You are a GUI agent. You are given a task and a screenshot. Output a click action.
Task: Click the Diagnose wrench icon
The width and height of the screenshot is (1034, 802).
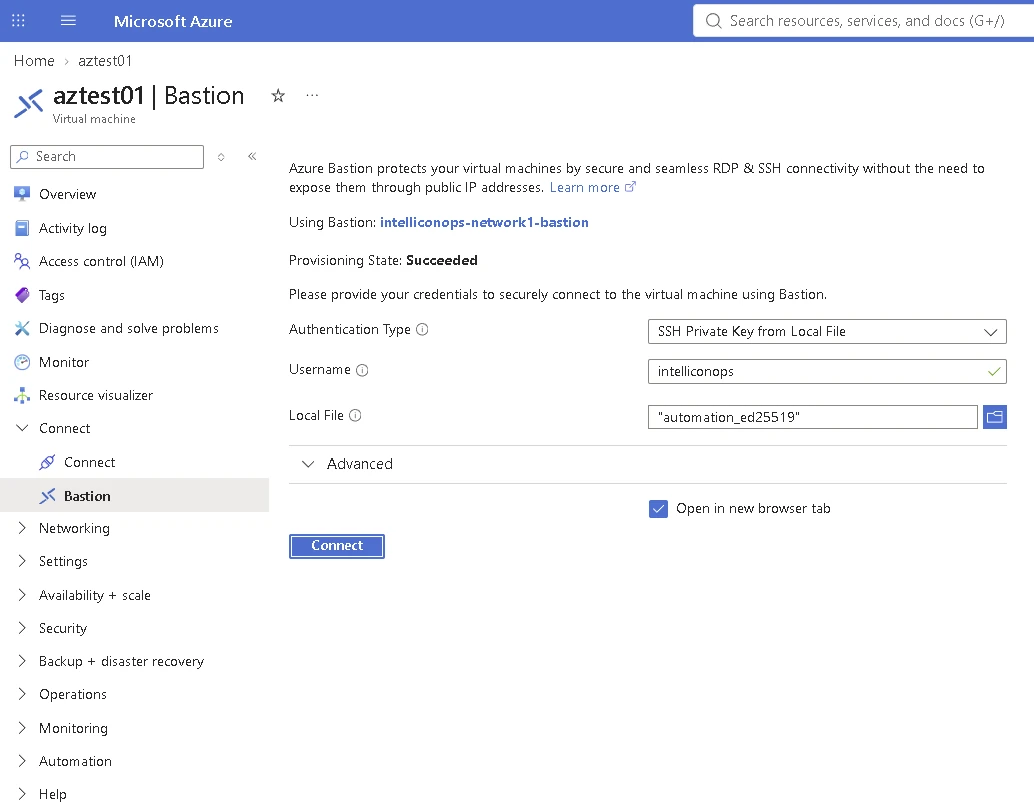click(22, 328)
